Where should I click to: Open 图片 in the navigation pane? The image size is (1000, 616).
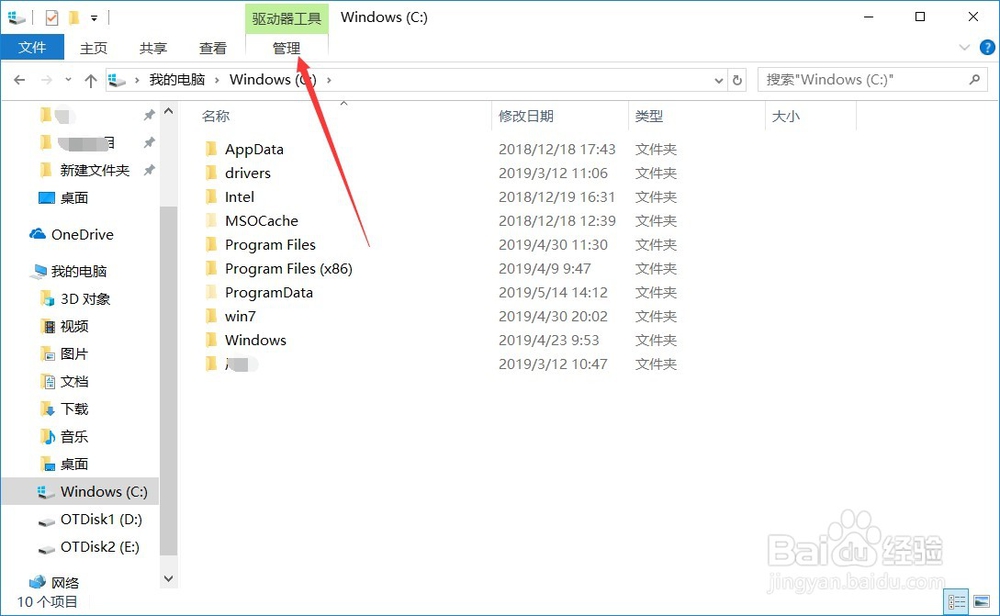pyautogui.click(x=74, y=354)
